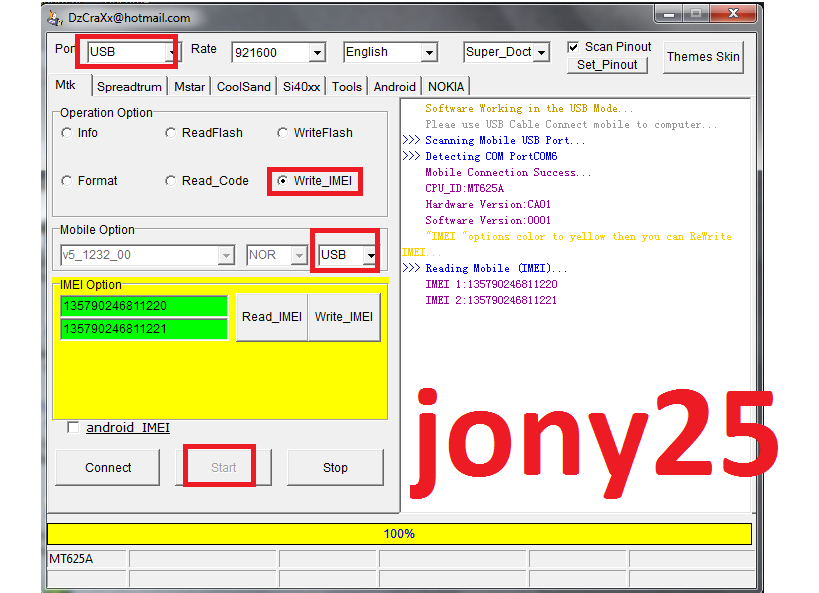Expand the Super_Doct dropdown
The image size is (819, 593).
[541, 53]
